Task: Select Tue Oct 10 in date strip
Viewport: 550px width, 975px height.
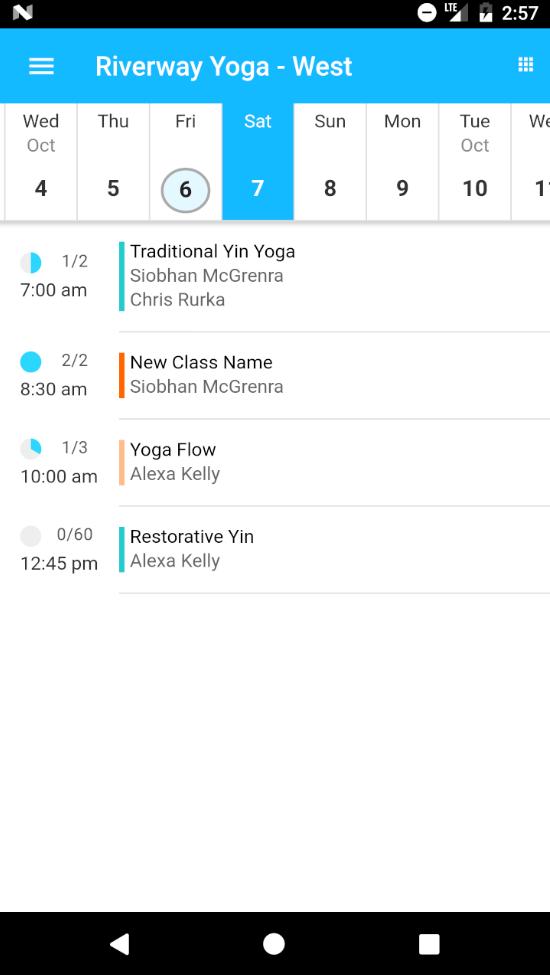Action: click(475, 162)
